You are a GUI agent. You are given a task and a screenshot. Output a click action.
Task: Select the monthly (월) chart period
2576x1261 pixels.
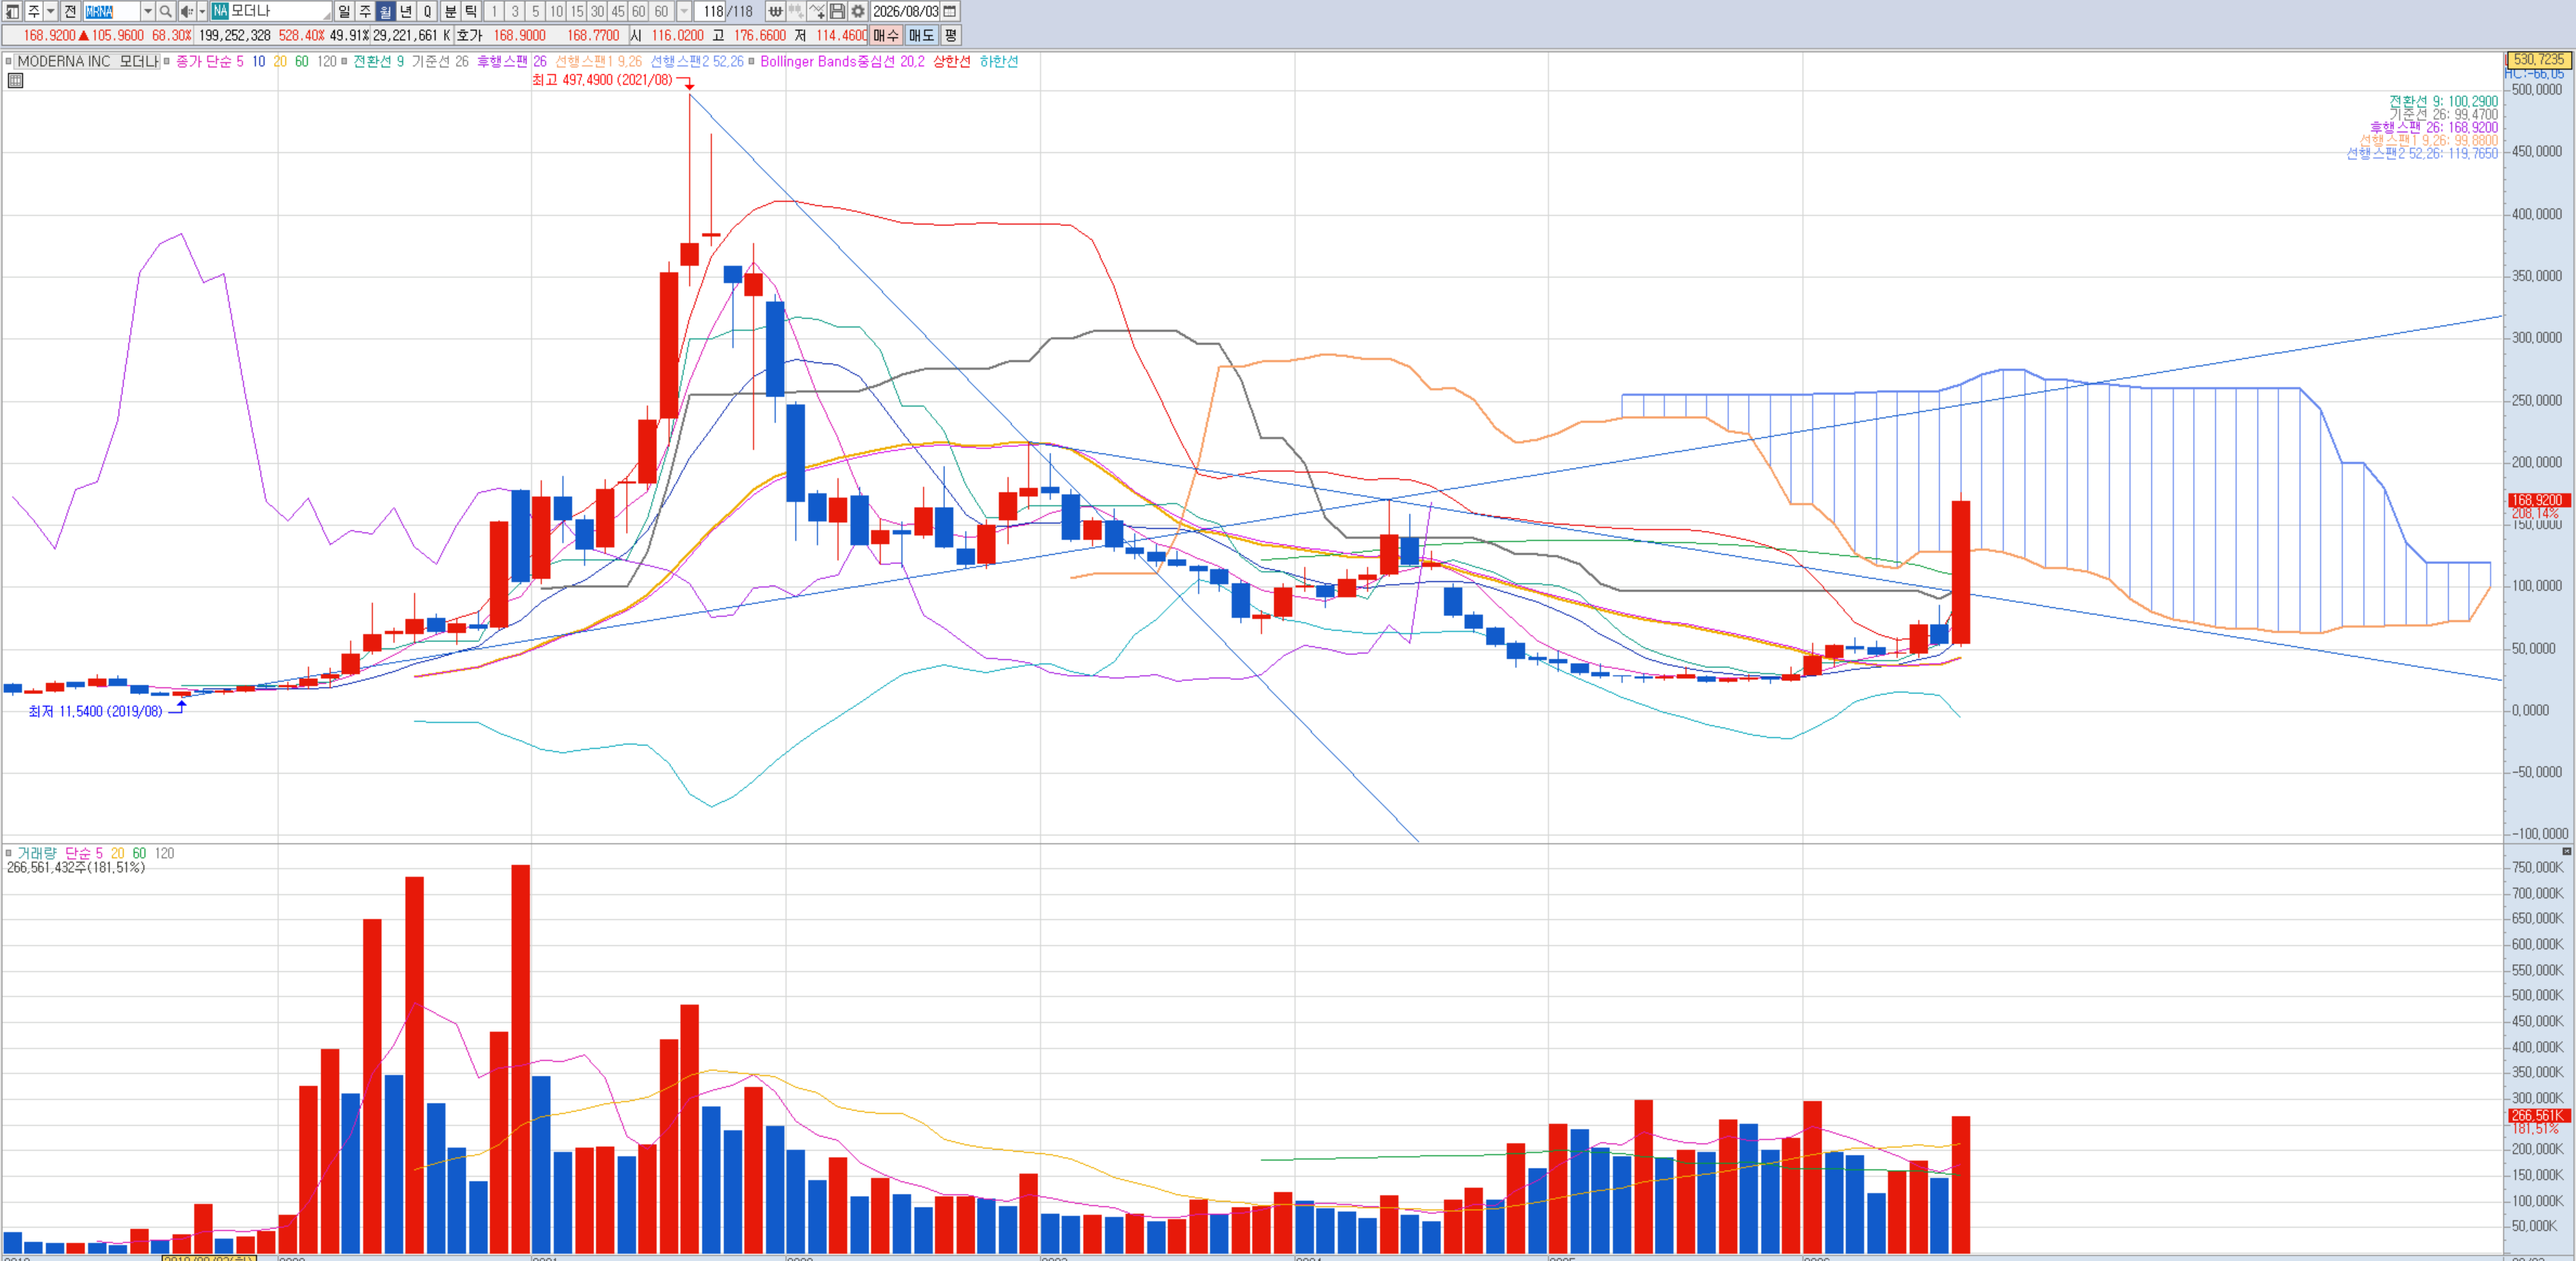click(386, 11)
